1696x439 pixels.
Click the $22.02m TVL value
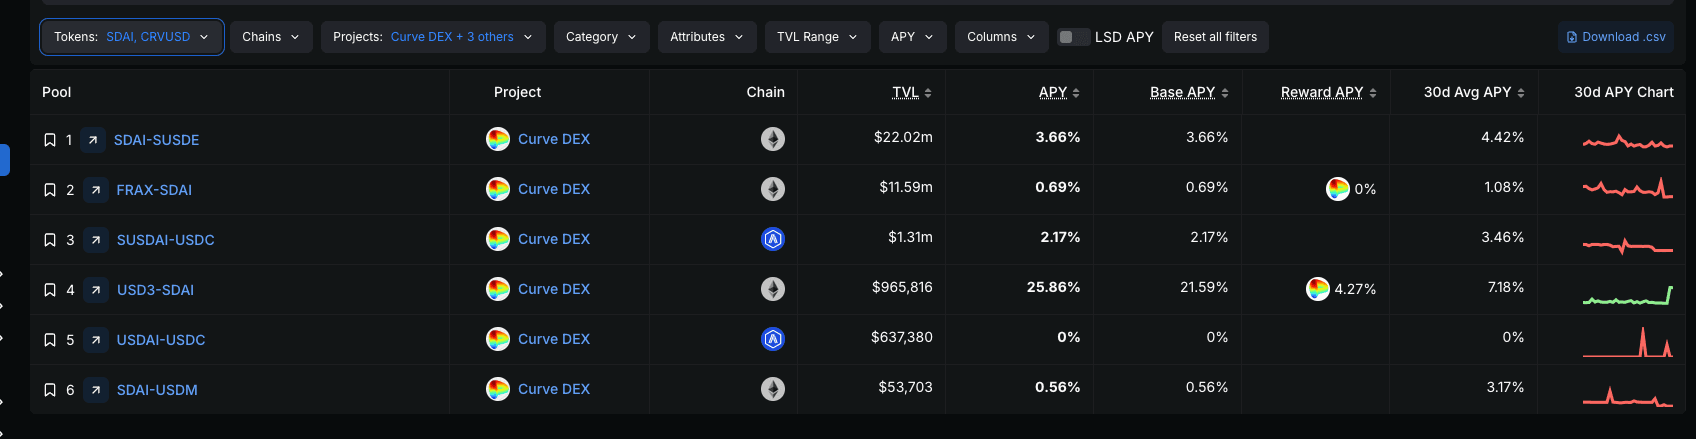[x=903, y=137]
